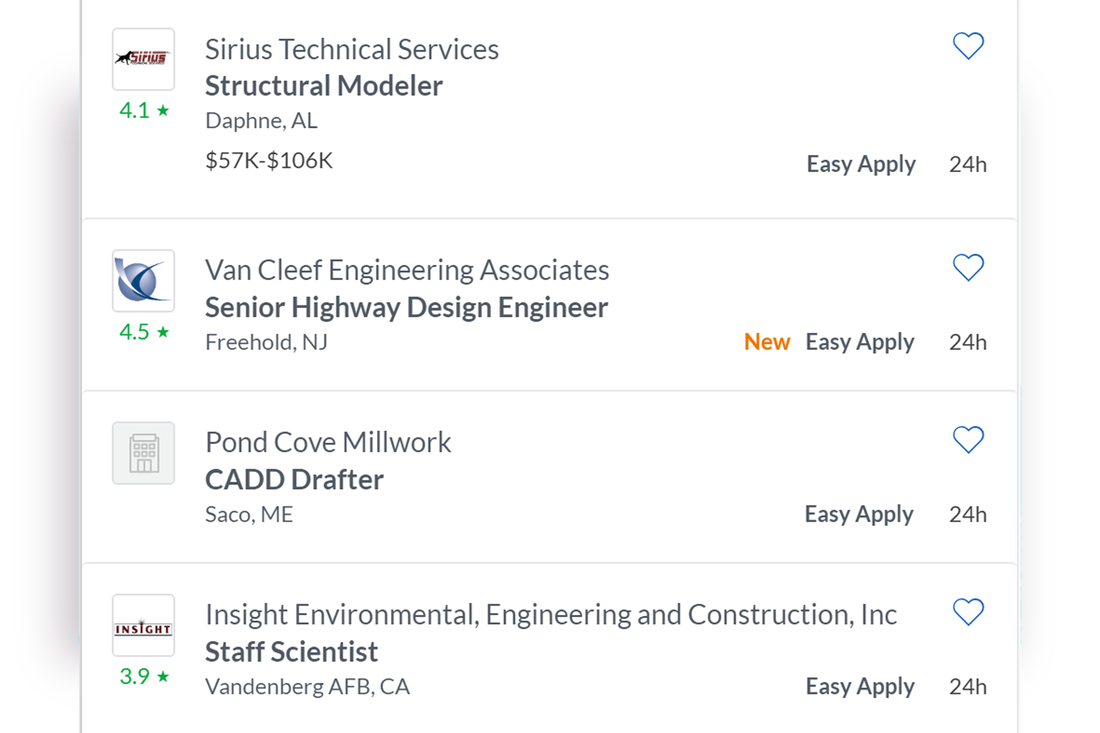Click the Sirius Technical Services logo
Viewport: 1100px width, 733px height.
tap(143, 59)
